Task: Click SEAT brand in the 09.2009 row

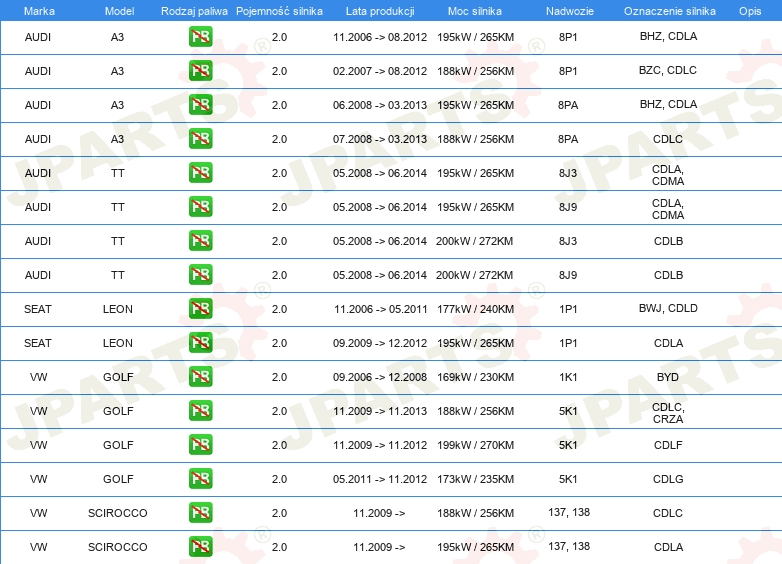Action: coord(38,343)
